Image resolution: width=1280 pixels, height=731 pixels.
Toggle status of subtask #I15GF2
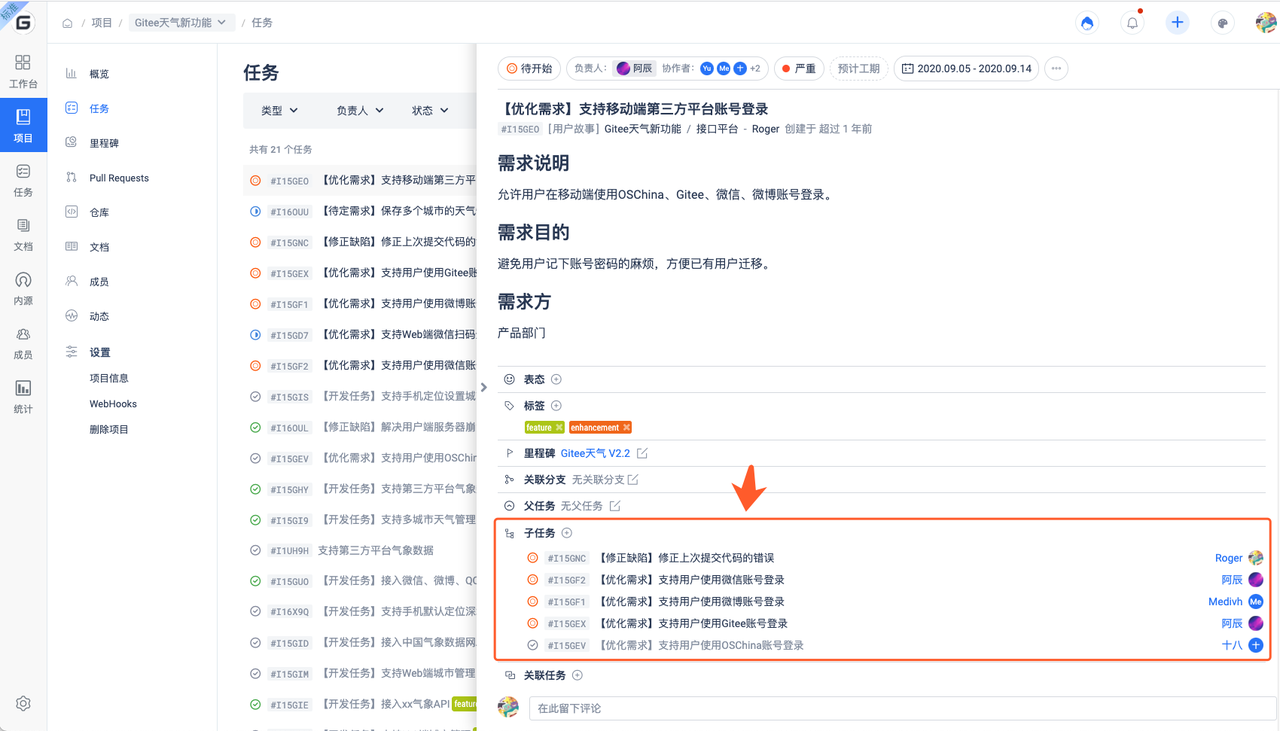coord(533,580)
